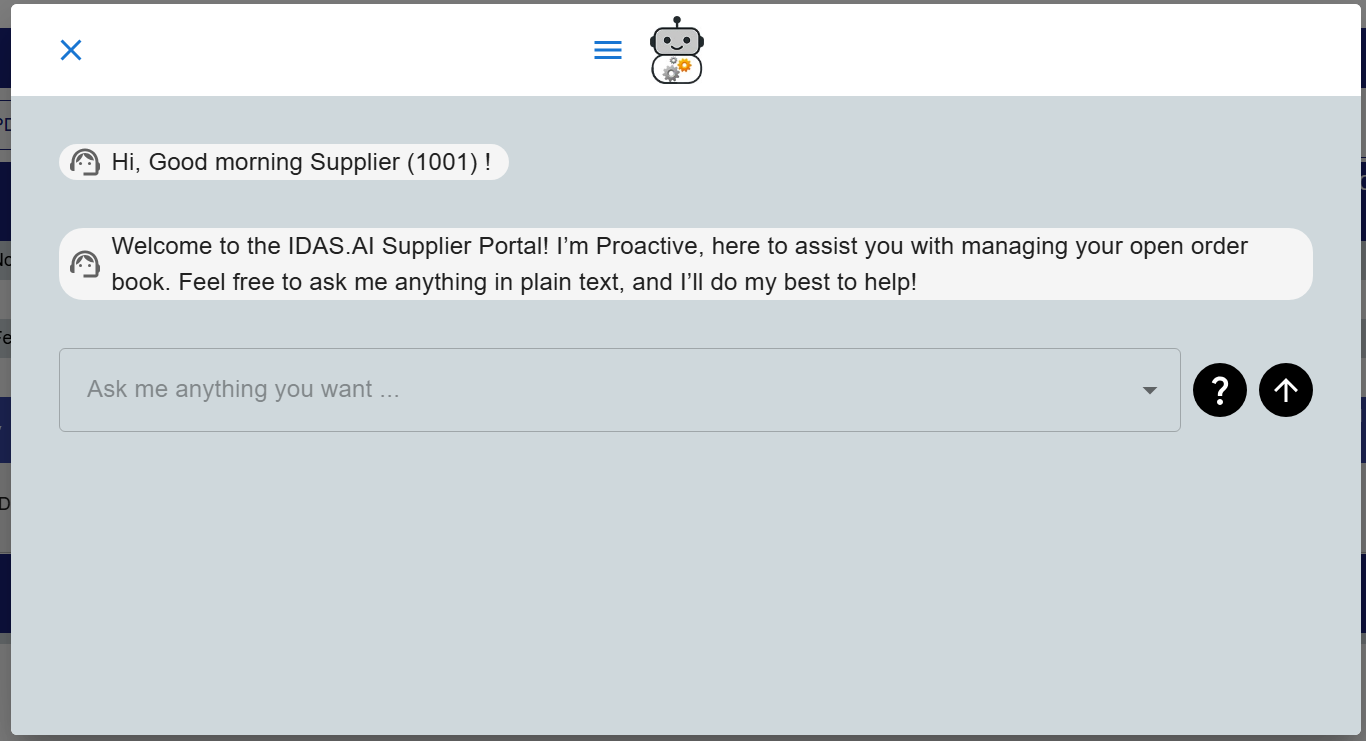Click the Proactive robot mascot logo

677,48
